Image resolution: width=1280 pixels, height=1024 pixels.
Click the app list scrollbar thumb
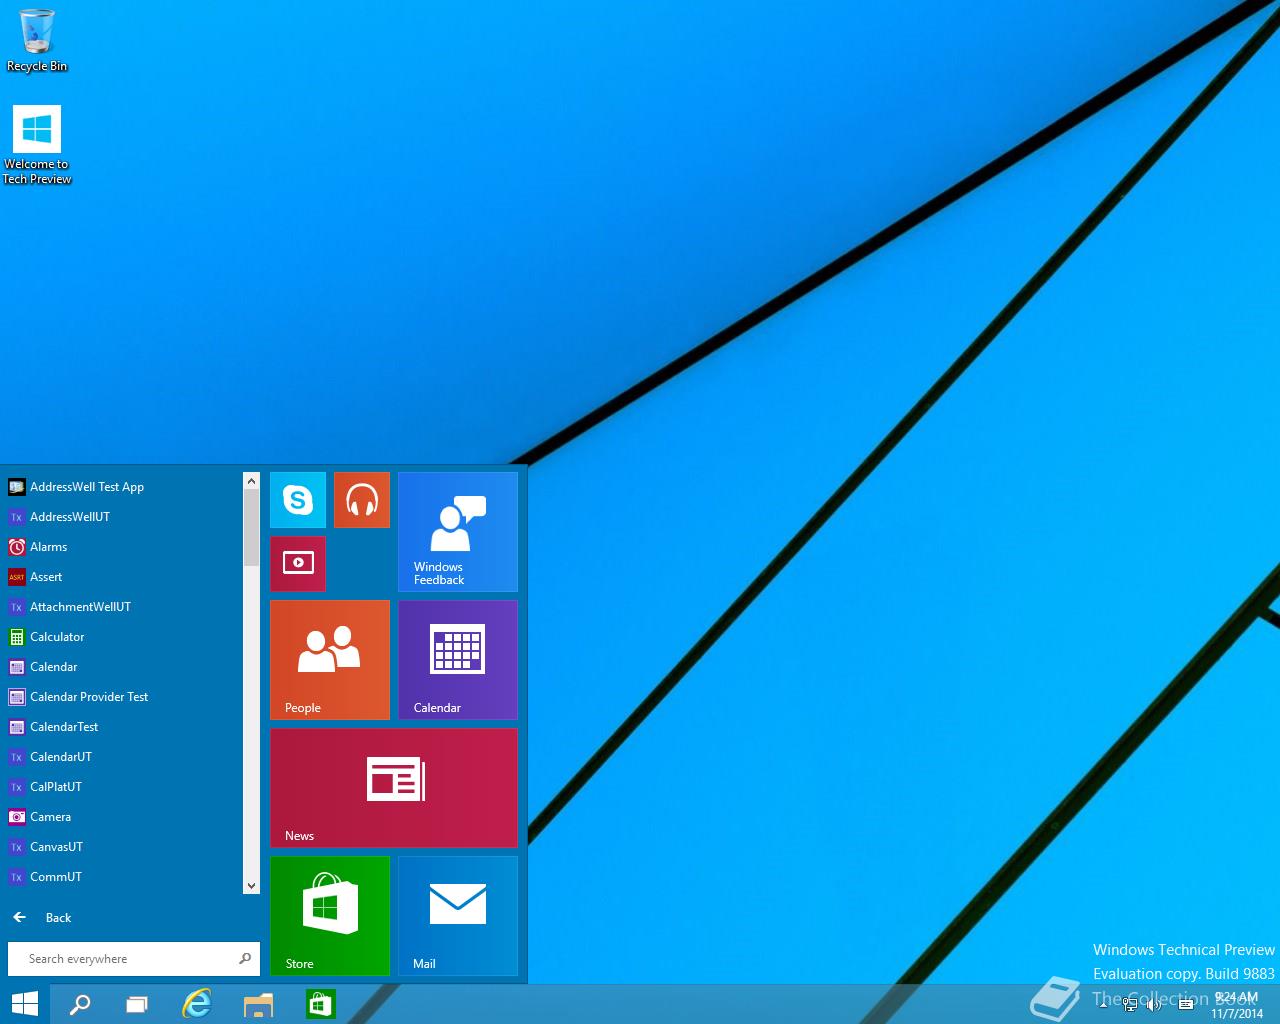pyautogui.click(x=251, y=528)
